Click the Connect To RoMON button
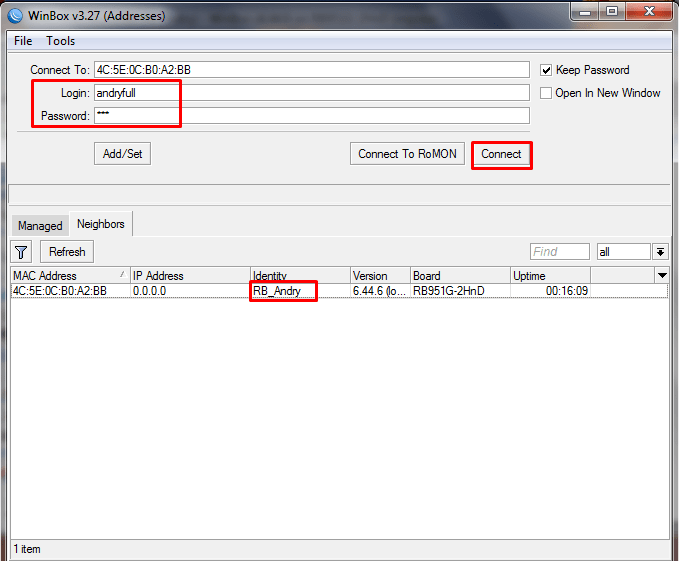 coord(407,154)
